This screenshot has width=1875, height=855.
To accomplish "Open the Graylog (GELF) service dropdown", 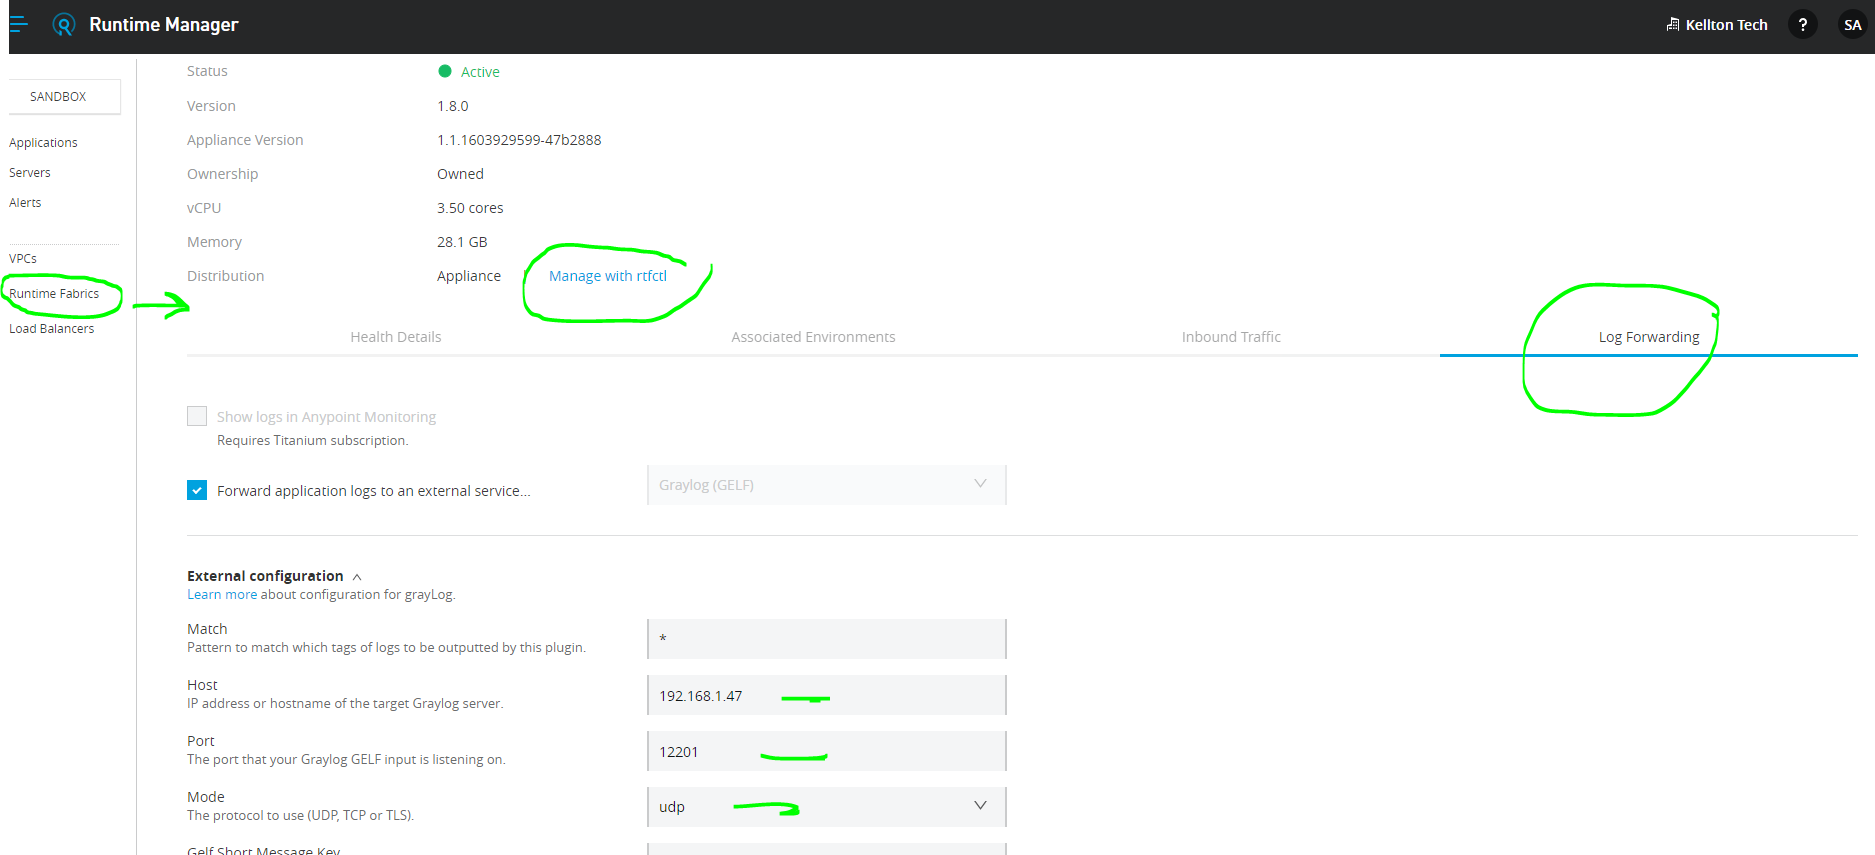I will pos(827,485).
